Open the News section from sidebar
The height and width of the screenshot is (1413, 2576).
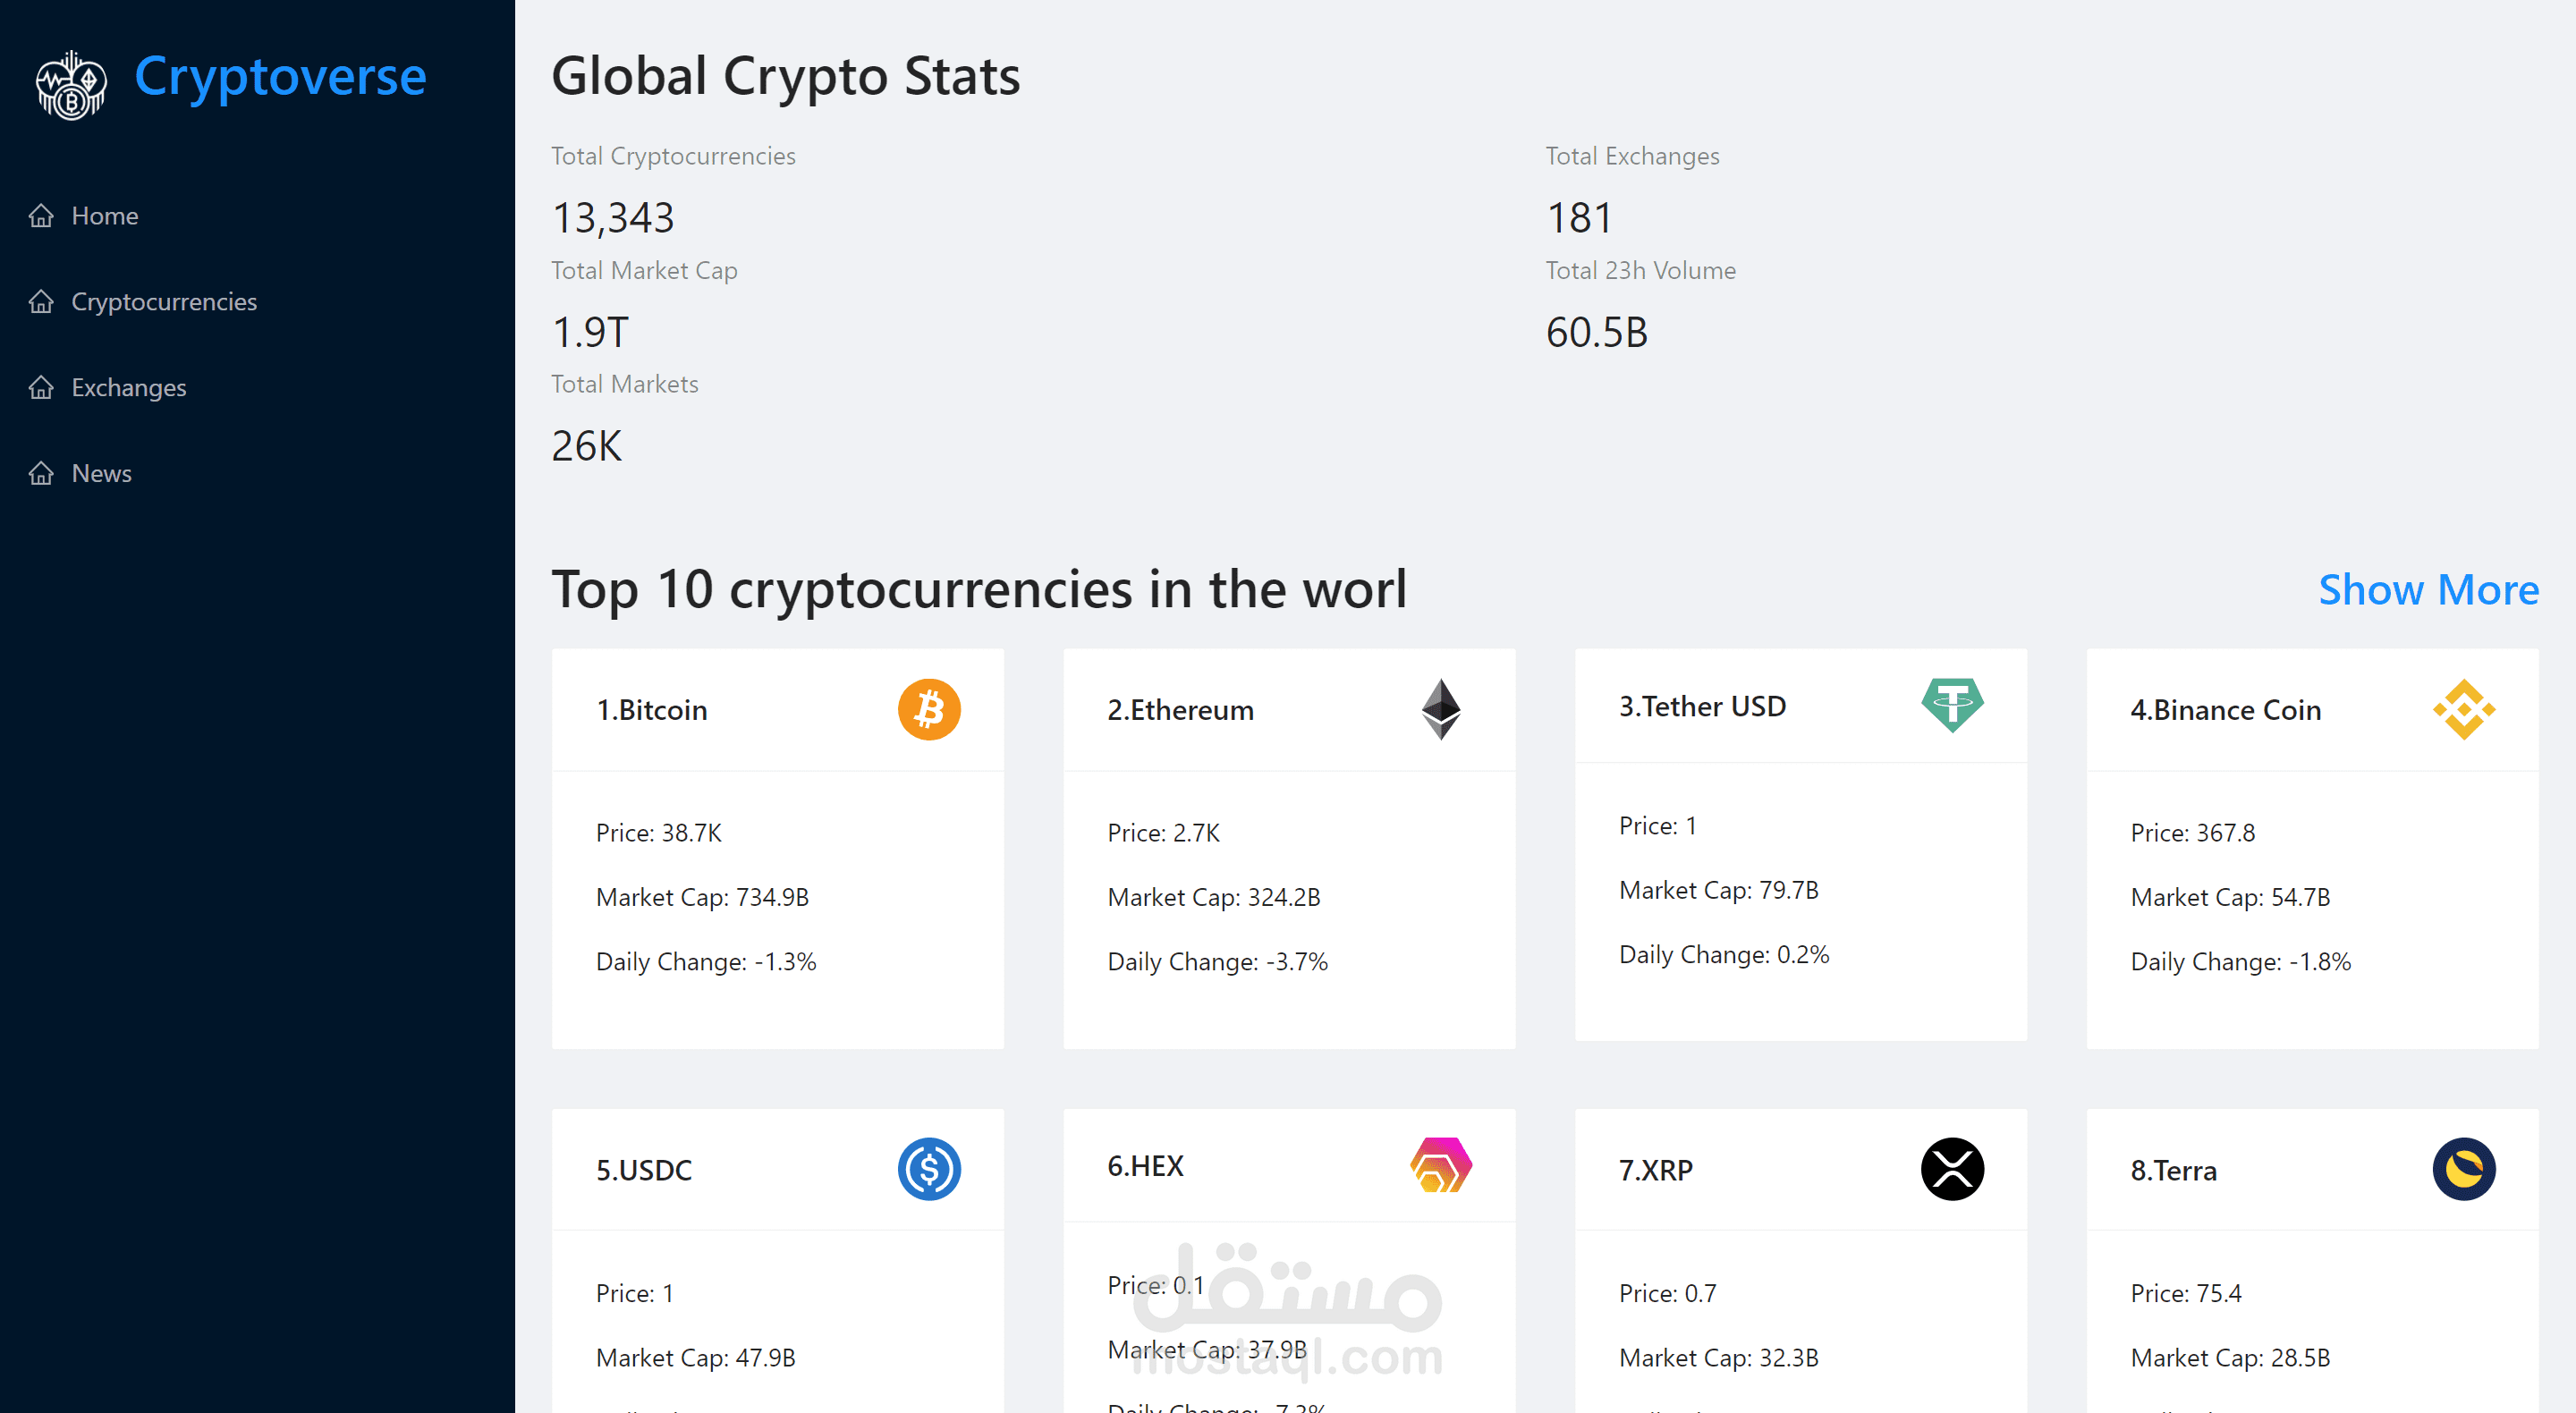[101, 472]
